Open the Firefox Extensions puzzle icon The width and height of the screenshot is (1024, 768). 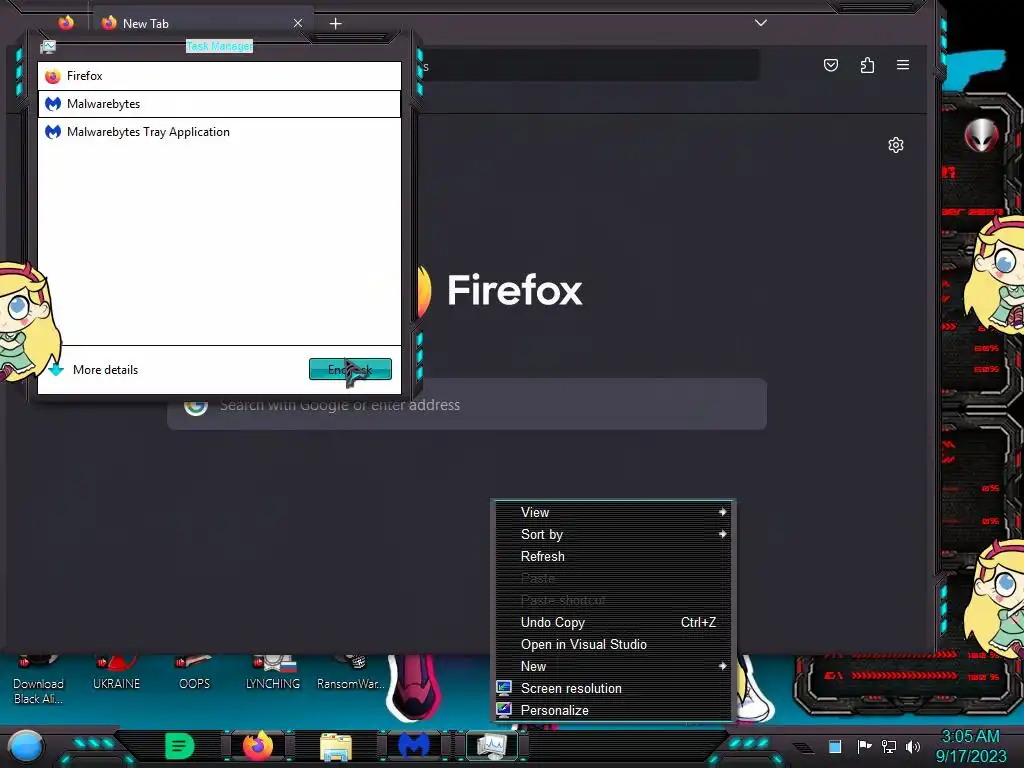click(867, 65)
